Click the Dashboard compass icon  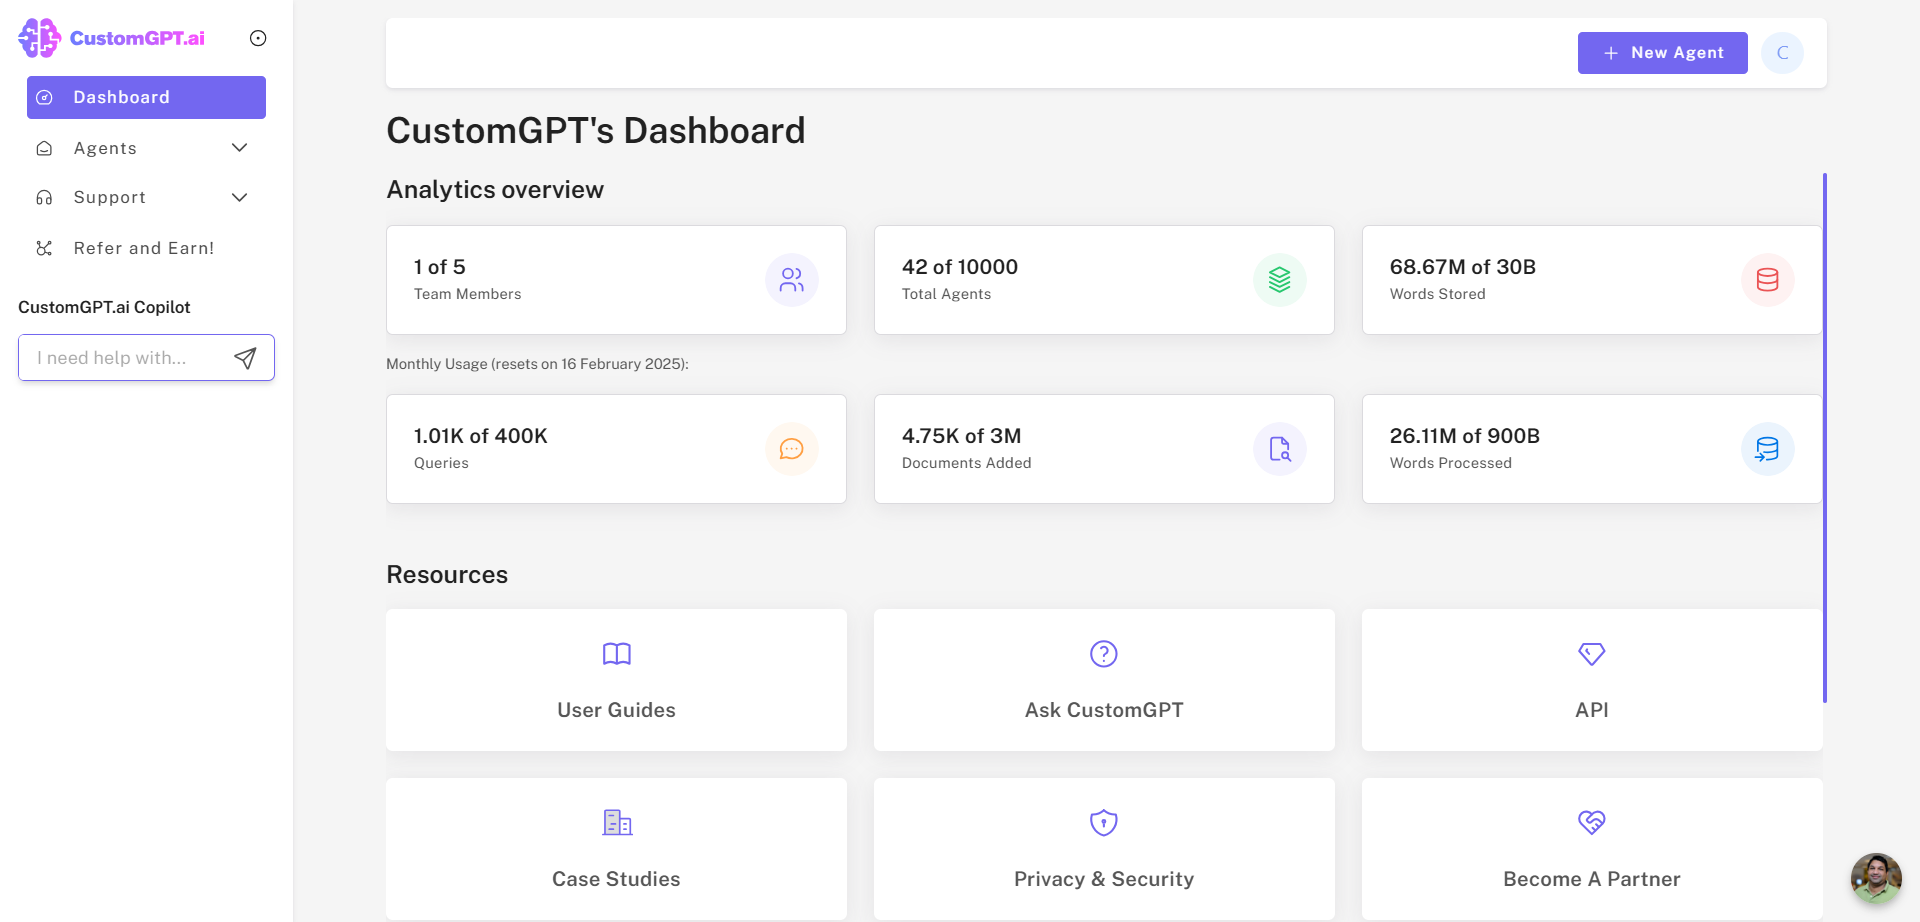pos(44,97)
